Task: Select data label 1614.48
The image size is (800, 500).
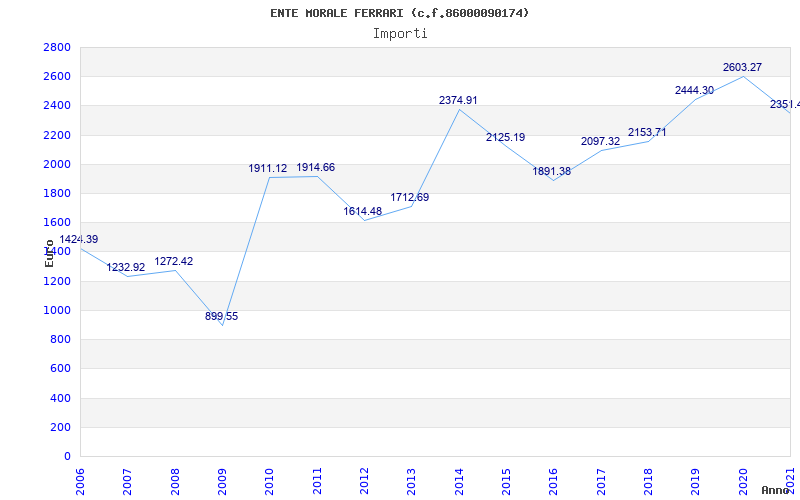Action: click(362, 211)
